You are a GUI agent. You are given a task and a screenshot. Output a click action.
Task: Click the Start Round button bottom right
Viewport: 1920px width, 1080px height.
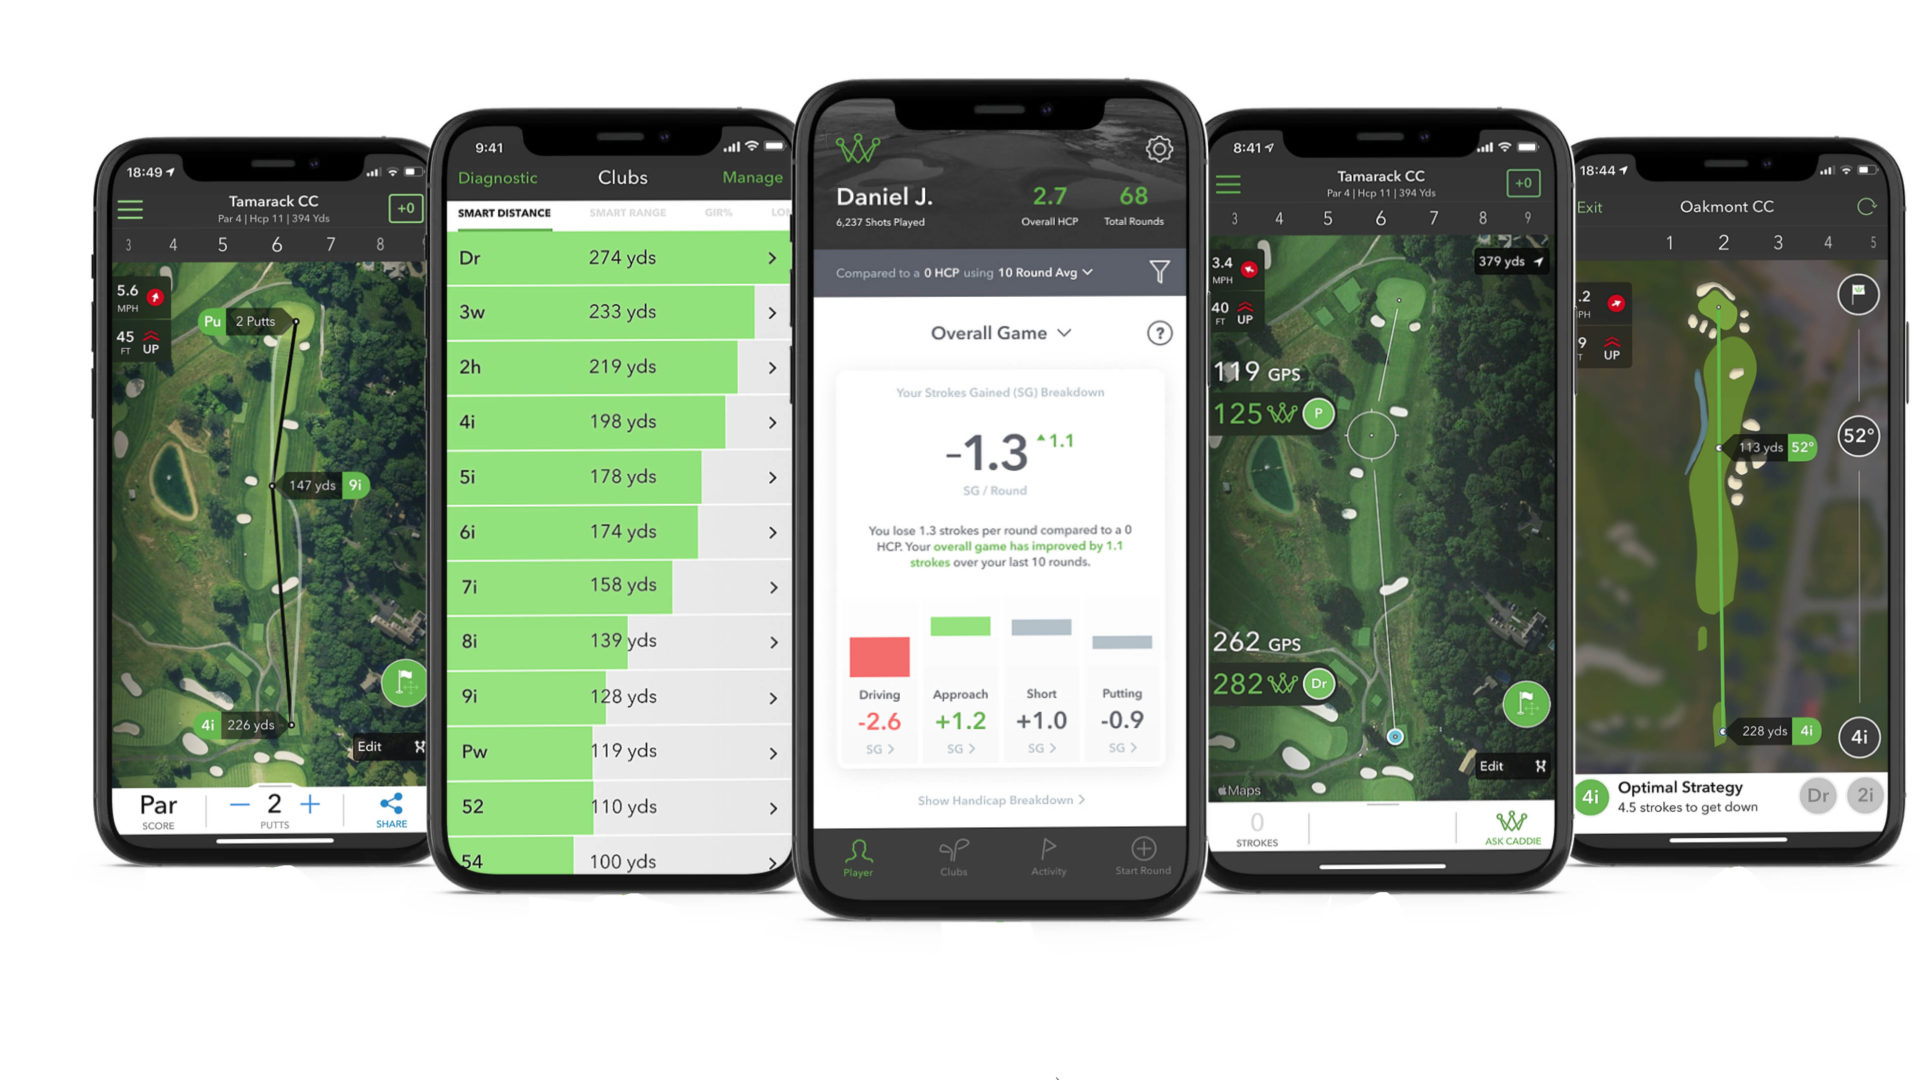1138,857
